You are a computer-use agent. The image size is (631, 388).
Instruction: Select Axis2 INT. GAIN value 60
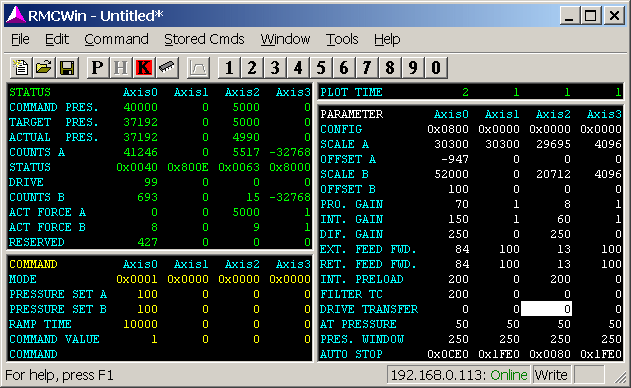tap(564, 219)
